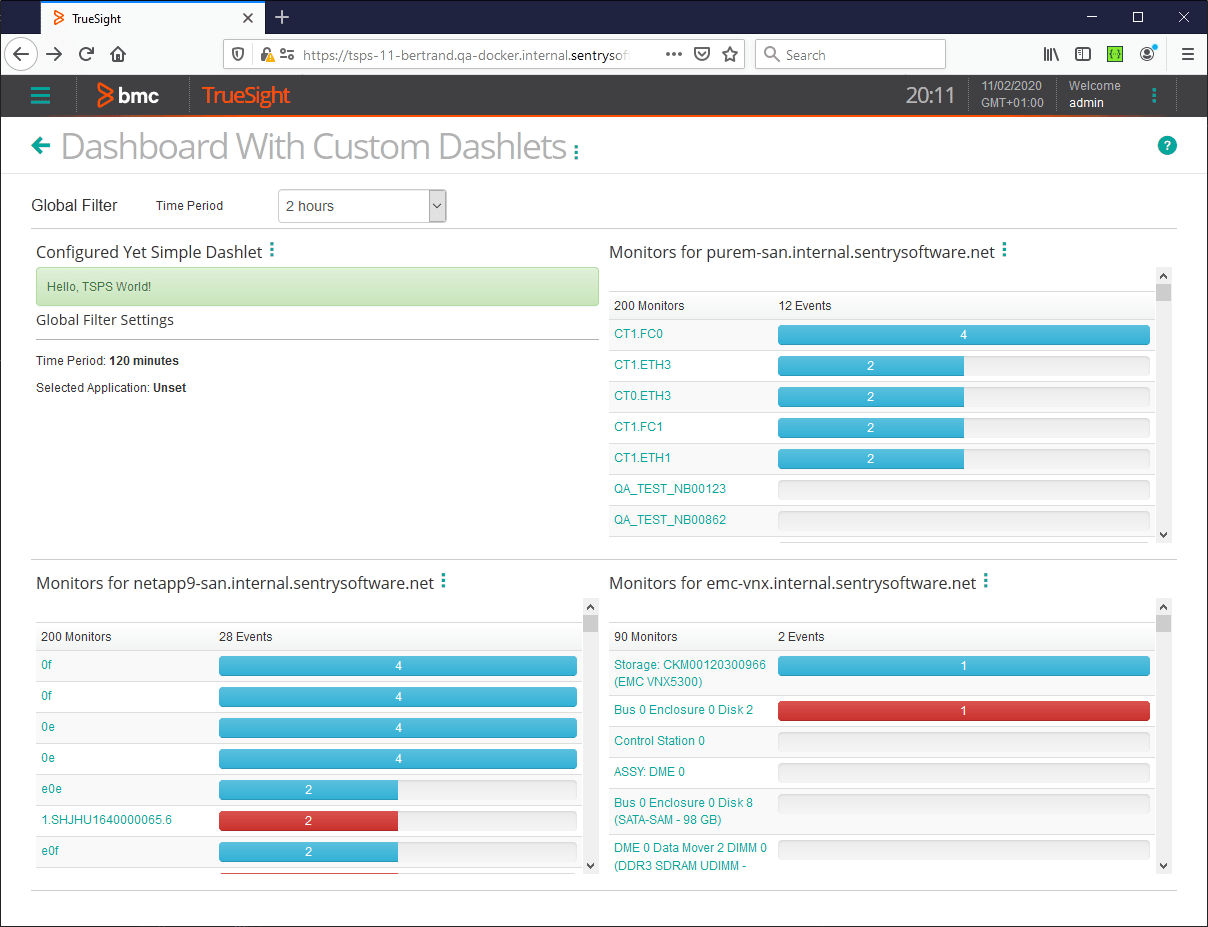Open the tracking protection shield icon
Viewport: 1208px width, 927px height.
point(238,55)
